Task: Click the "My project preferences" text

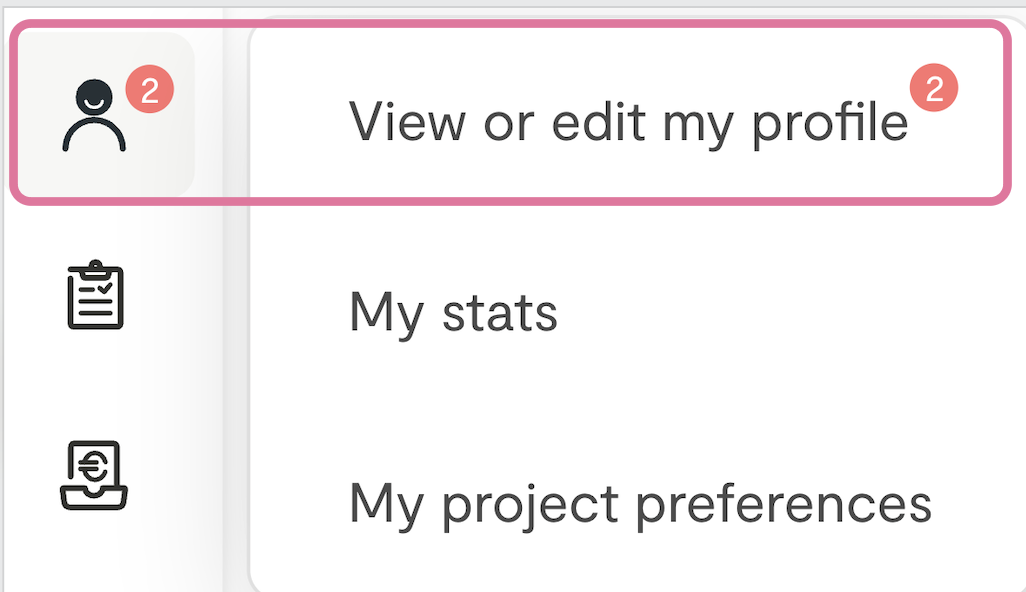Action: tap(640, 503)
